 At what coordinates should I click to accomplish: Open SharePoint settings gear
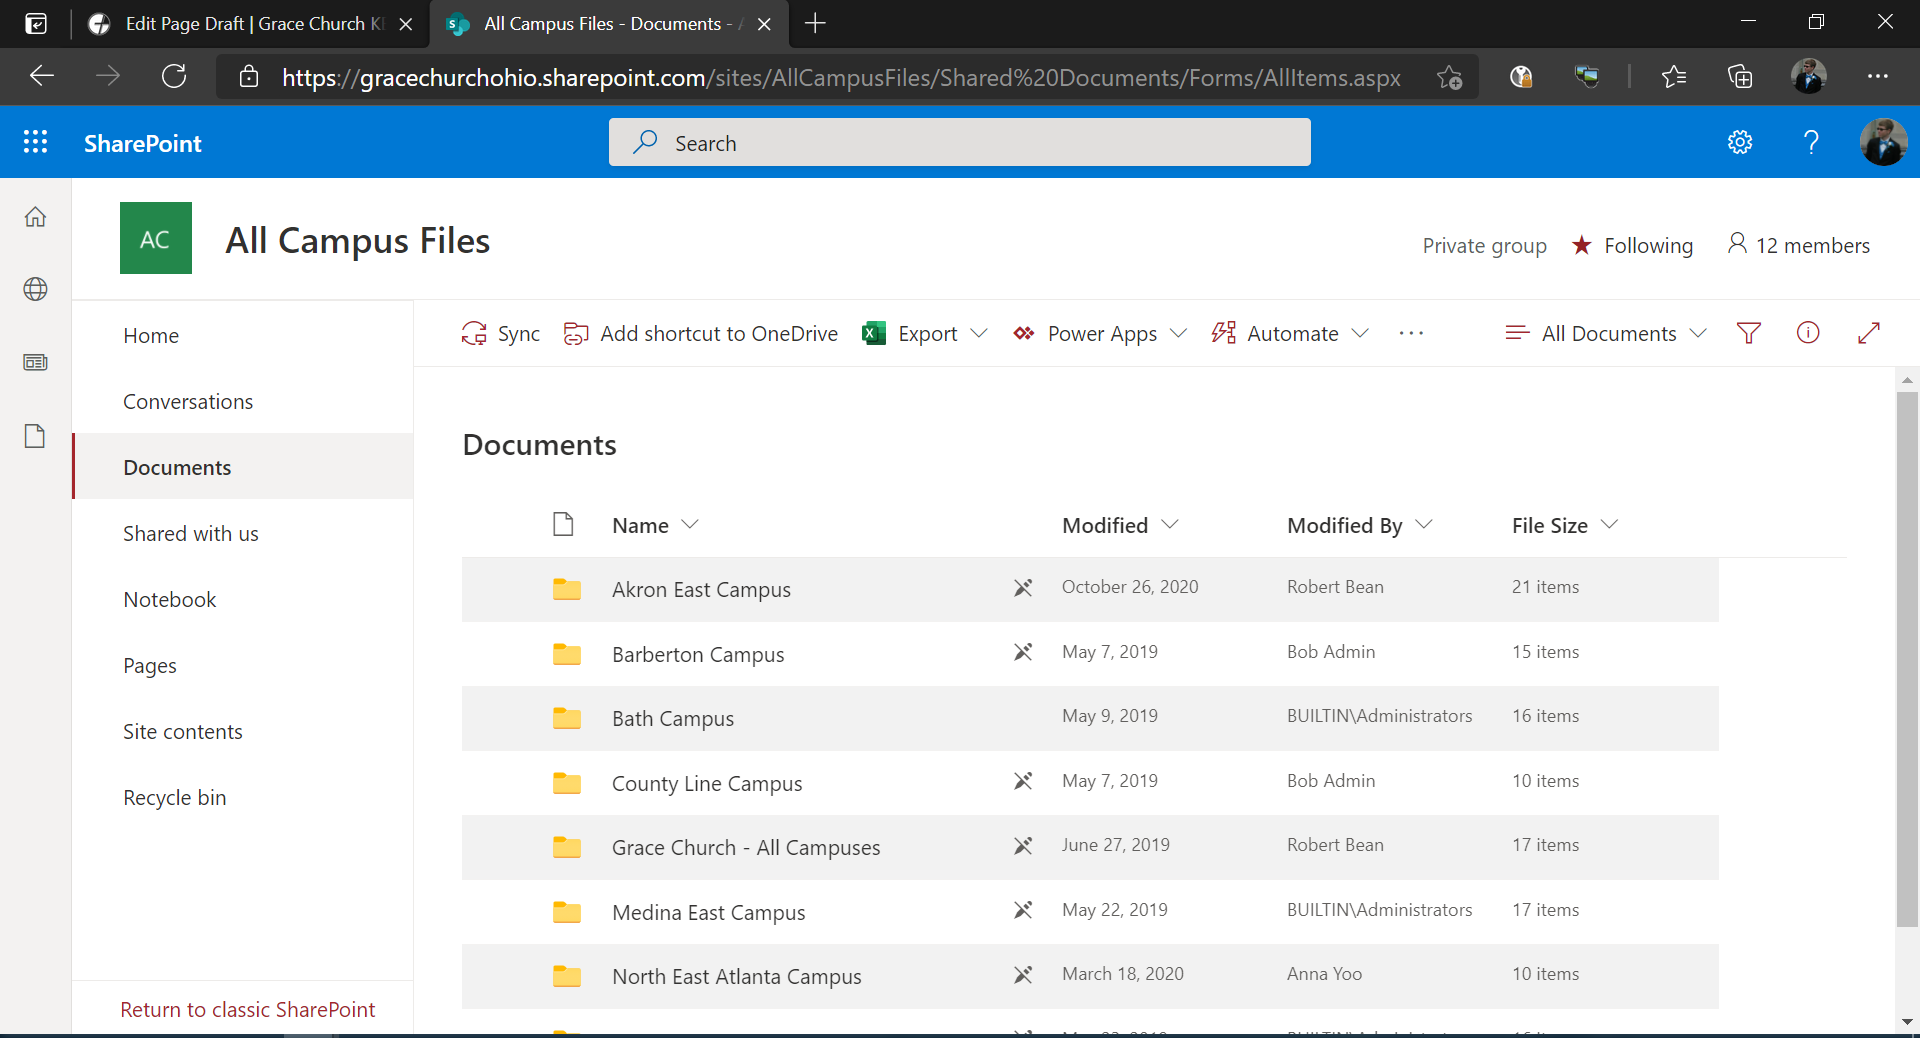(1740, 142)
